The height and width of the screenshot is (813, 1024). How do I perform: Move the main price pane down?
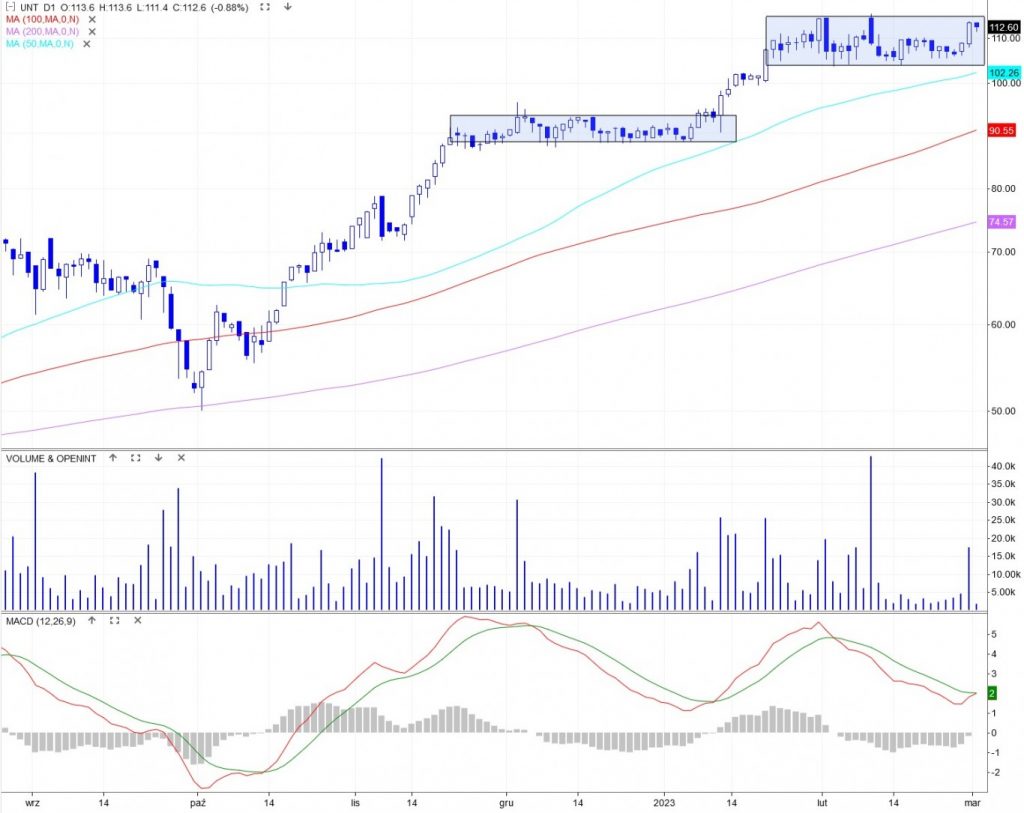click(x=288, y=7)
